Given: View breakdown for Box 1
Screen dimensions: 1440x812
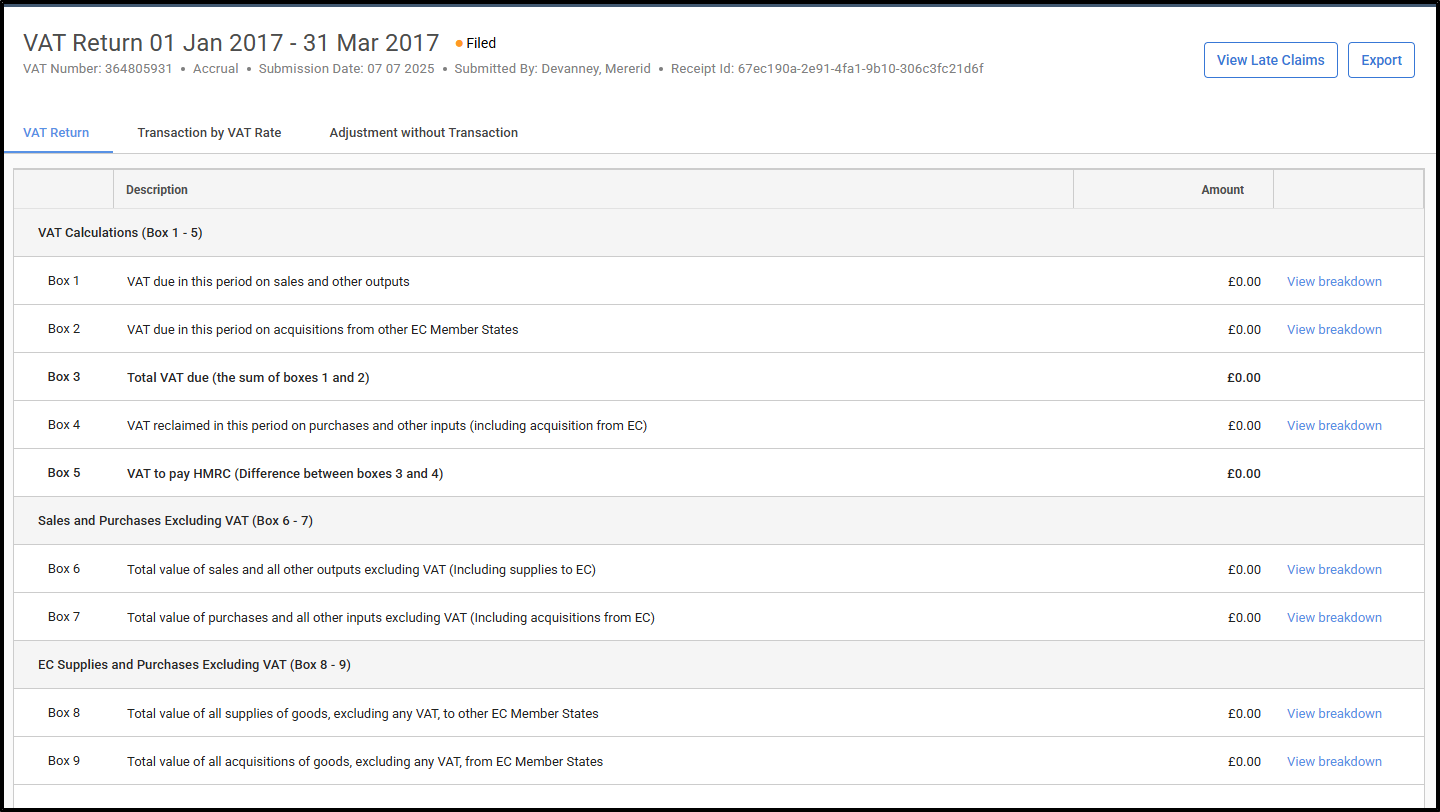Looking at the screenshot, I should [1334, 281].
